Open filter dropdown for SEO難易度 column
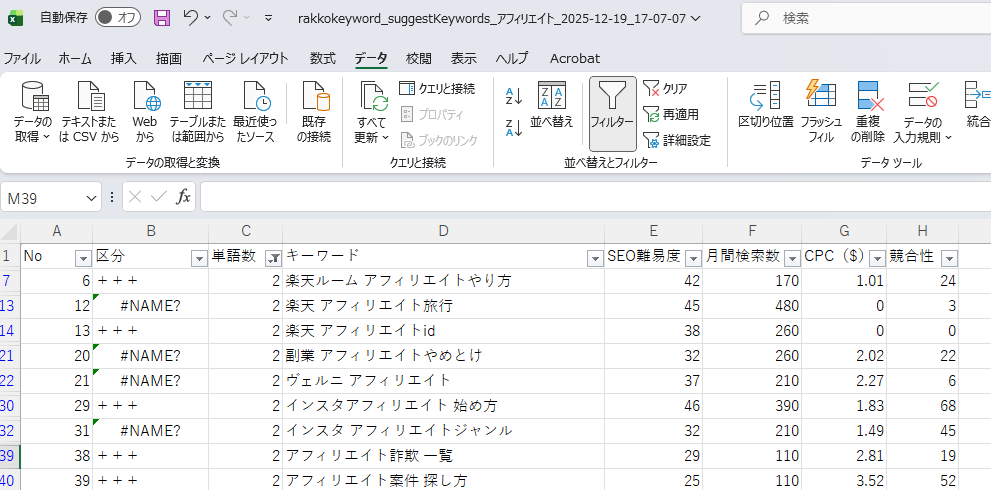Image resolution: width=991 pixels, height=490 pixels. click(692, 257)
